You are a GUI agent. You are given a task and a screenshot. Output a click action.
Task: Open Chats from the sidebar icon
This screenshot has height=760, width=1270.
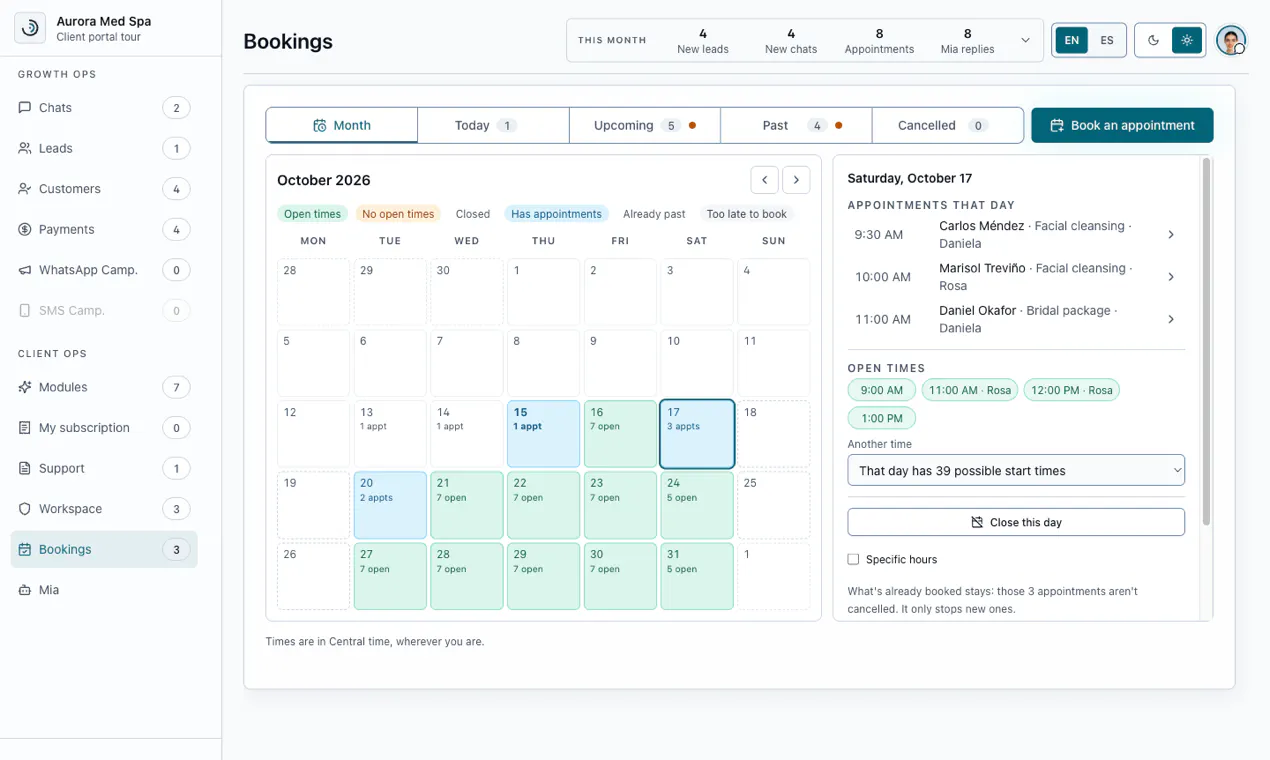[x=25, y=108]
